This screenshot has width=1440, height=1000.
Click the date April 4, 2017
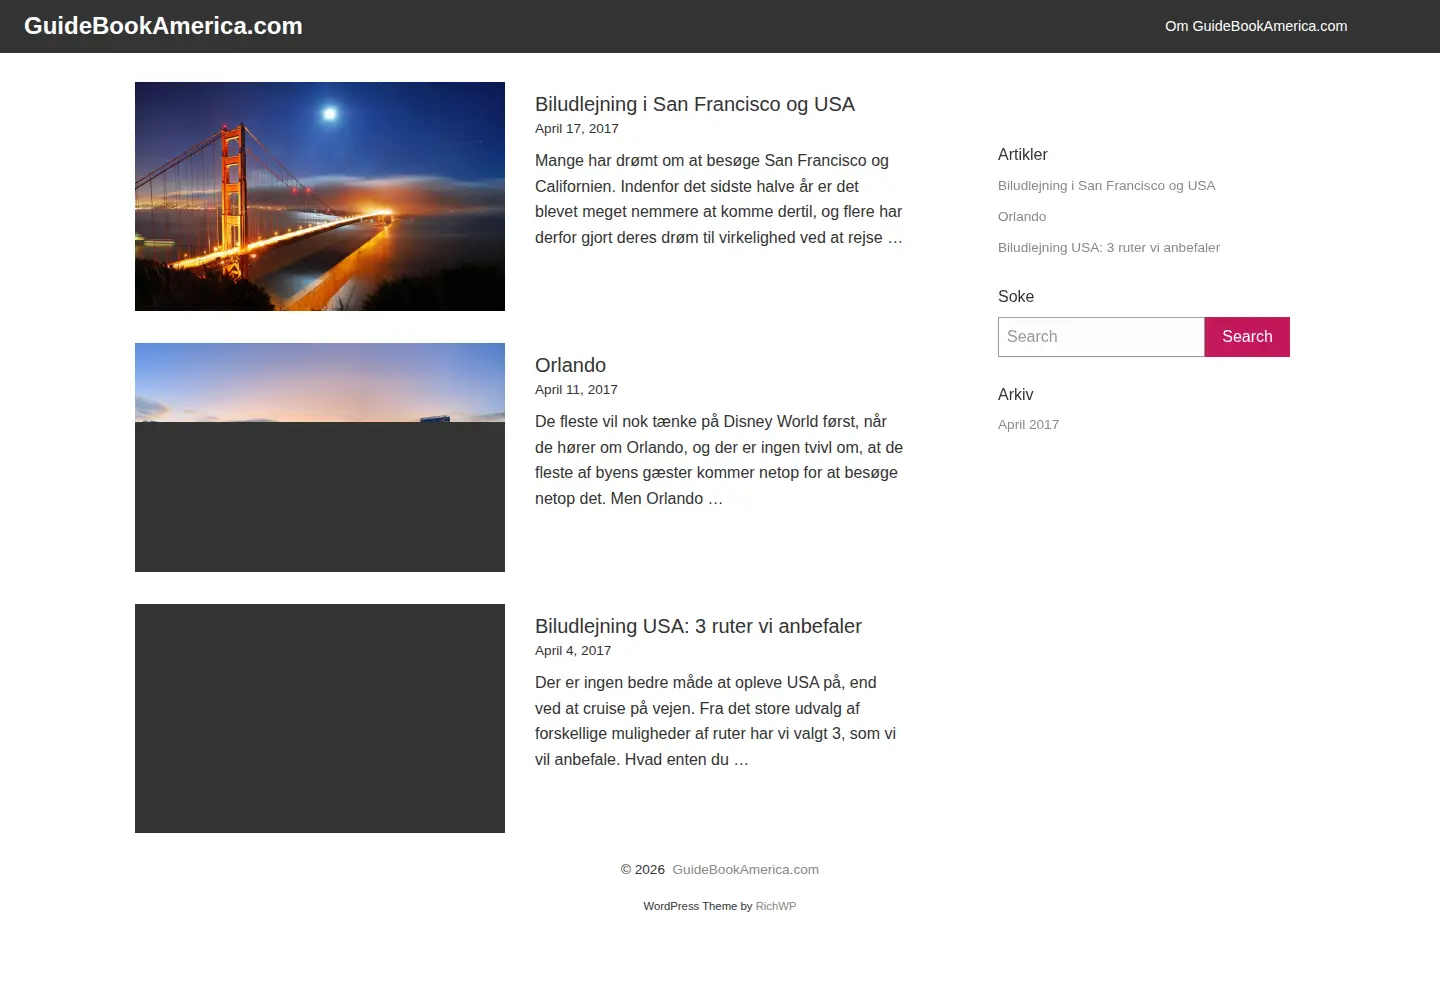point(573,651)
